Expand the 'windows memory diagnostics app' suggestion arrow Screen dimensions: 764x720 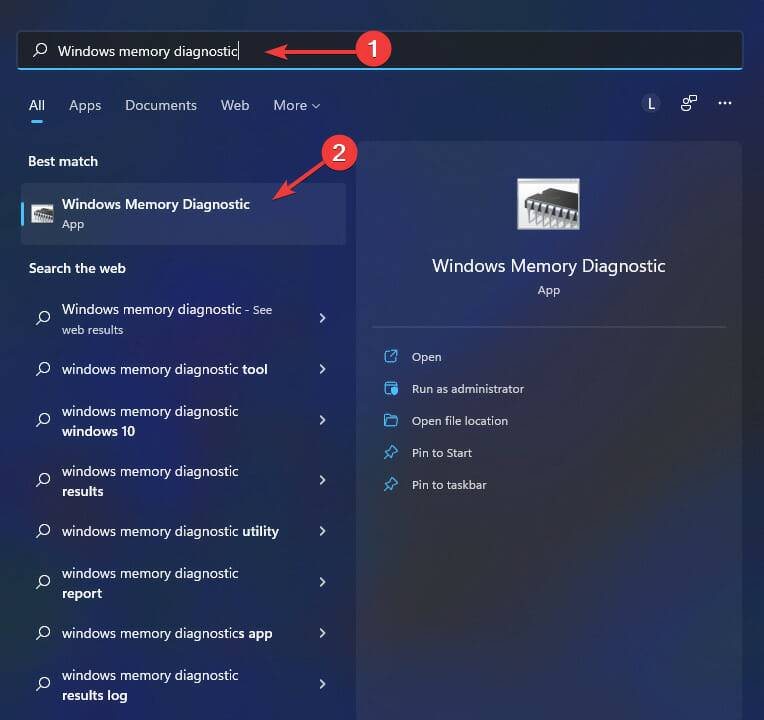[322, 633]
